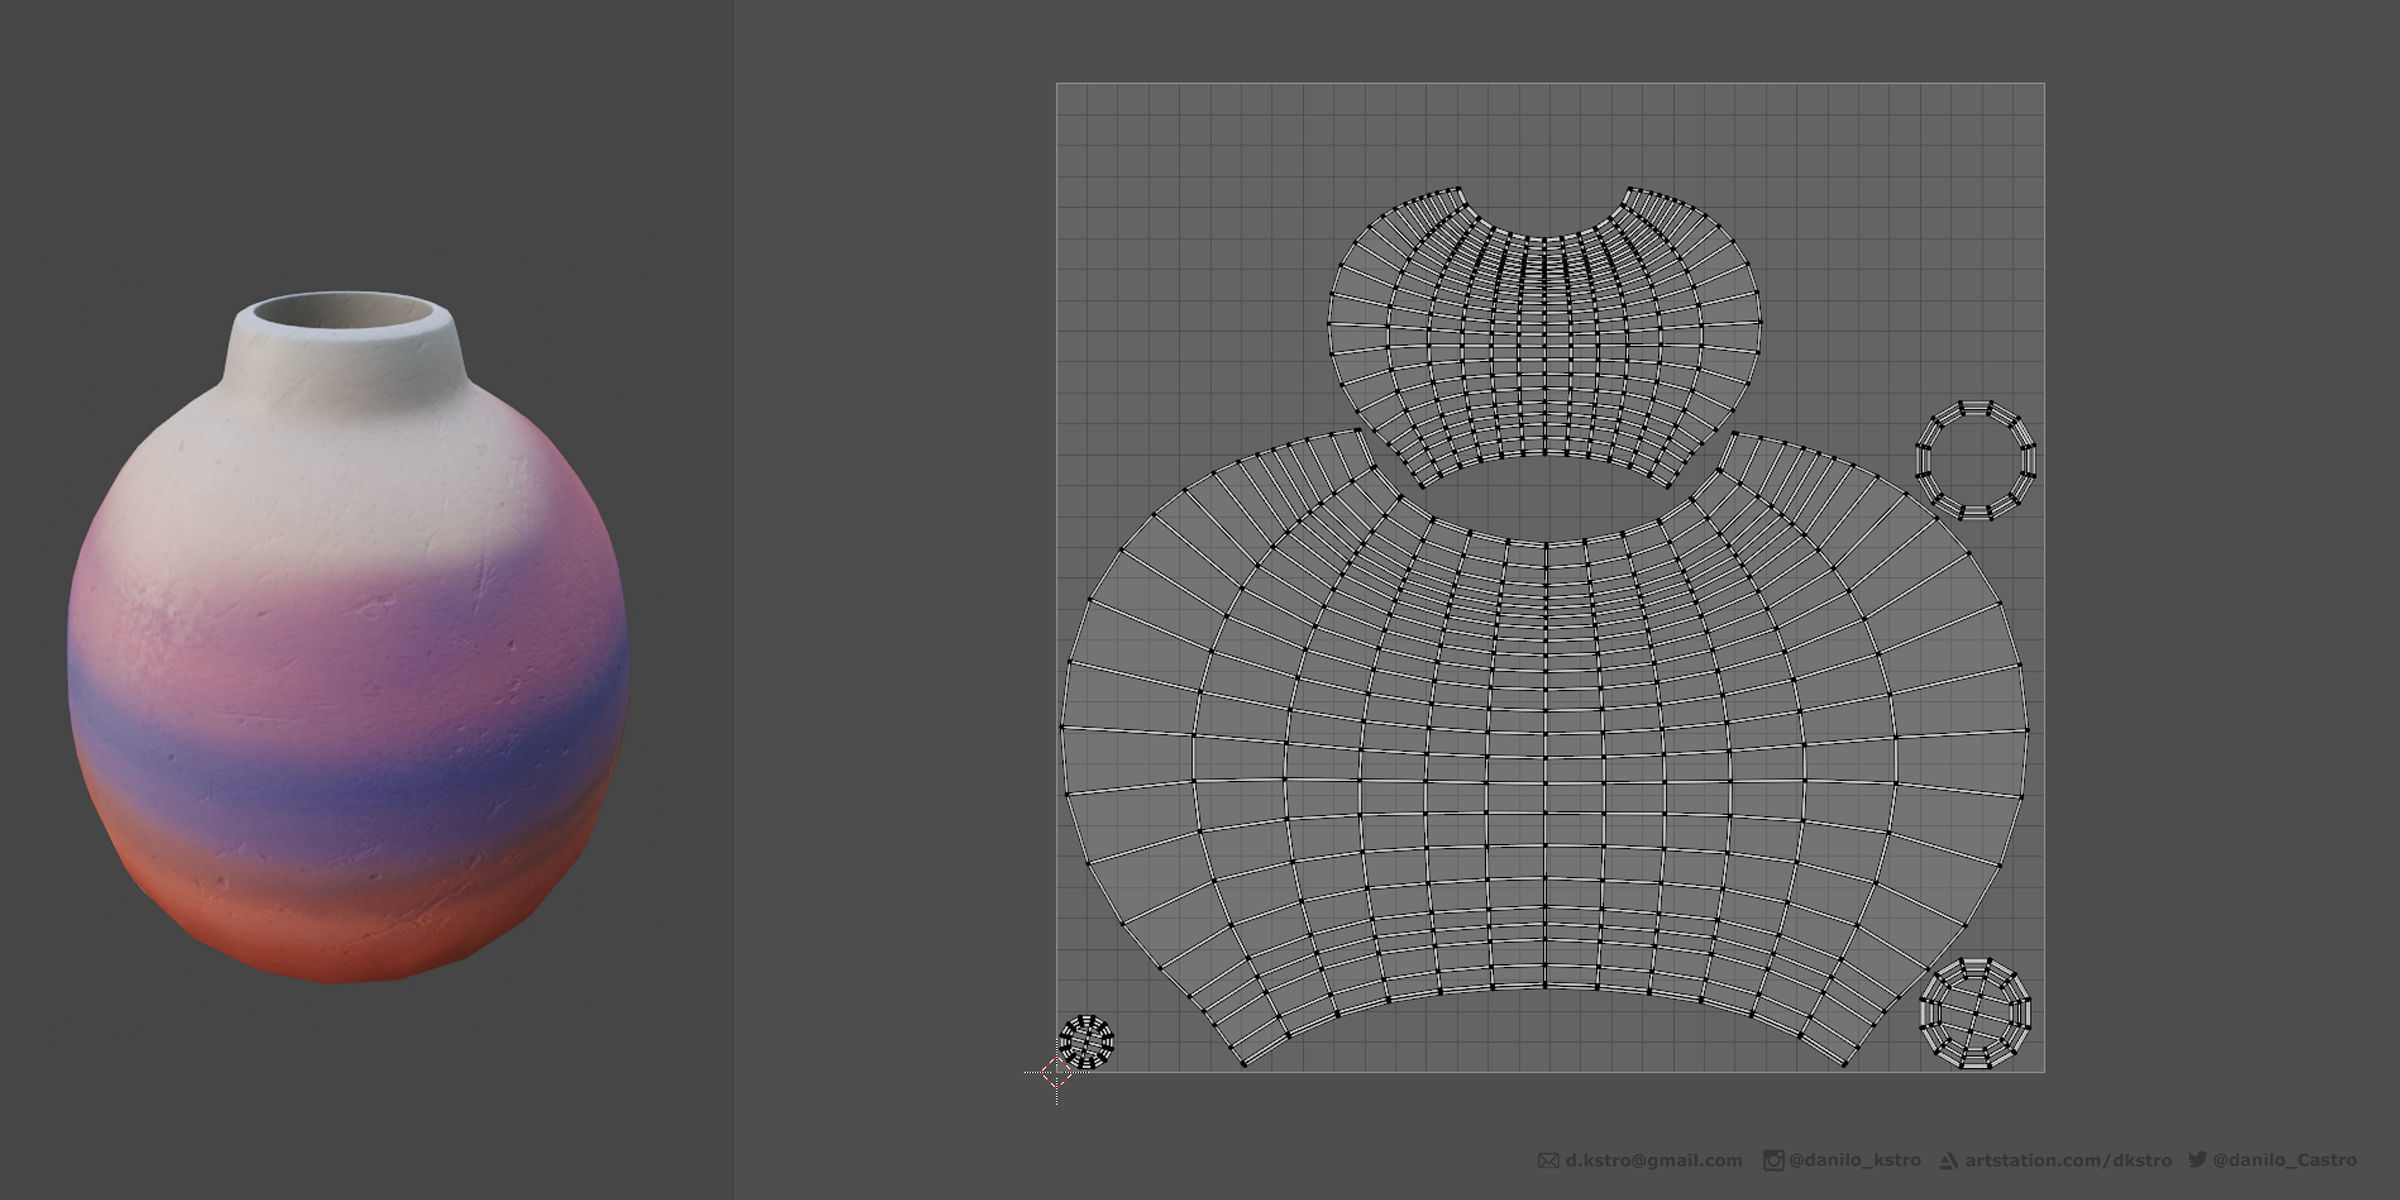This screenshot has width=2400, height=1200.
Task: Click the Instagram camera icon
Action: pos(1773,1160)
